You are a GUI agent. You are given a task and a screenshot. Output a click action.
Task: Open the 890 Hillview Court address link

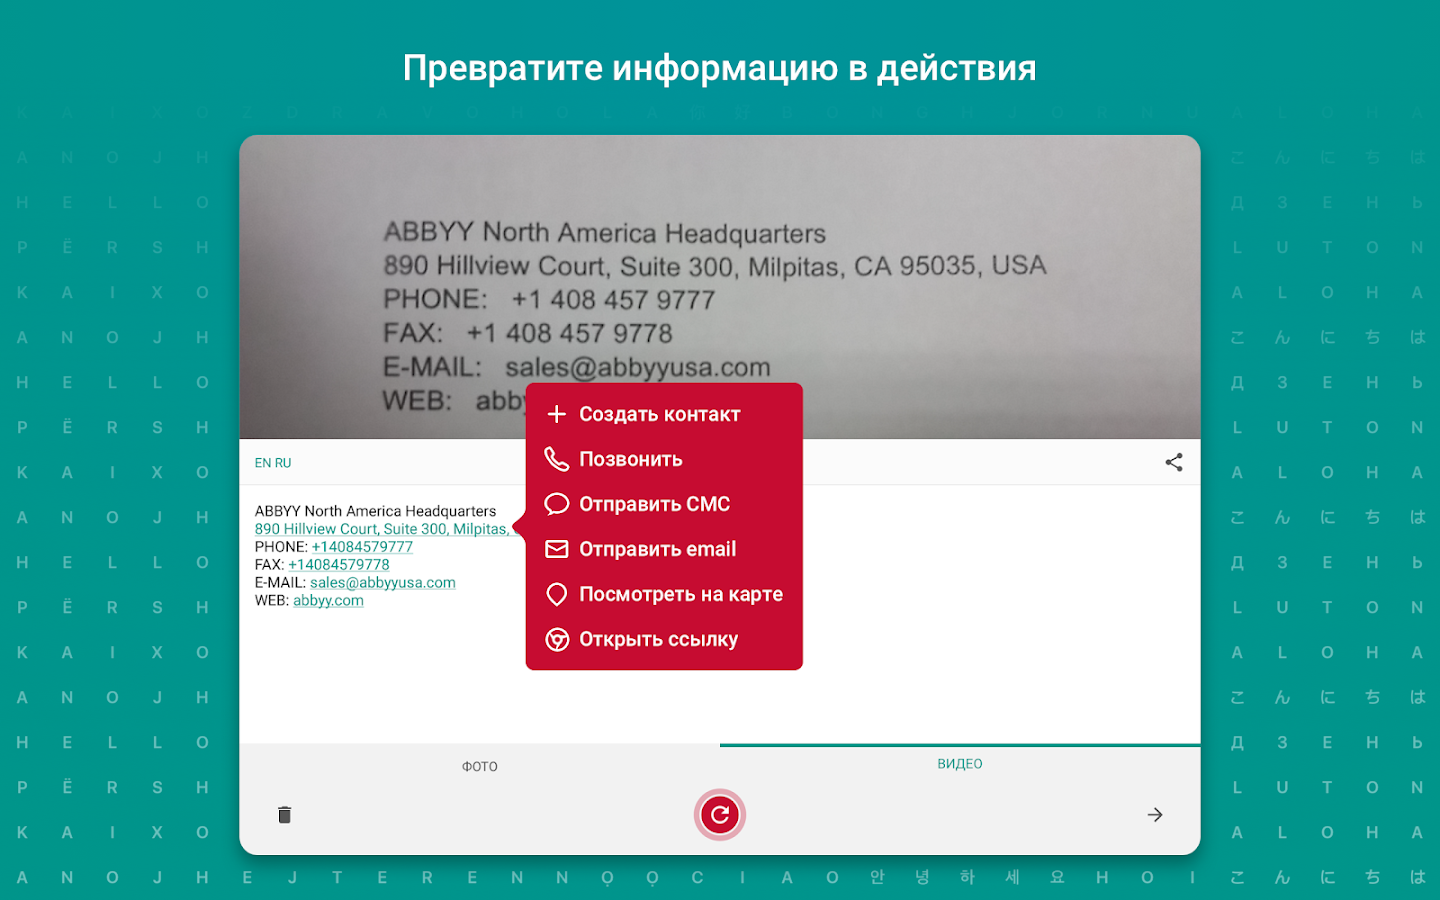click(x=386, y=529)
